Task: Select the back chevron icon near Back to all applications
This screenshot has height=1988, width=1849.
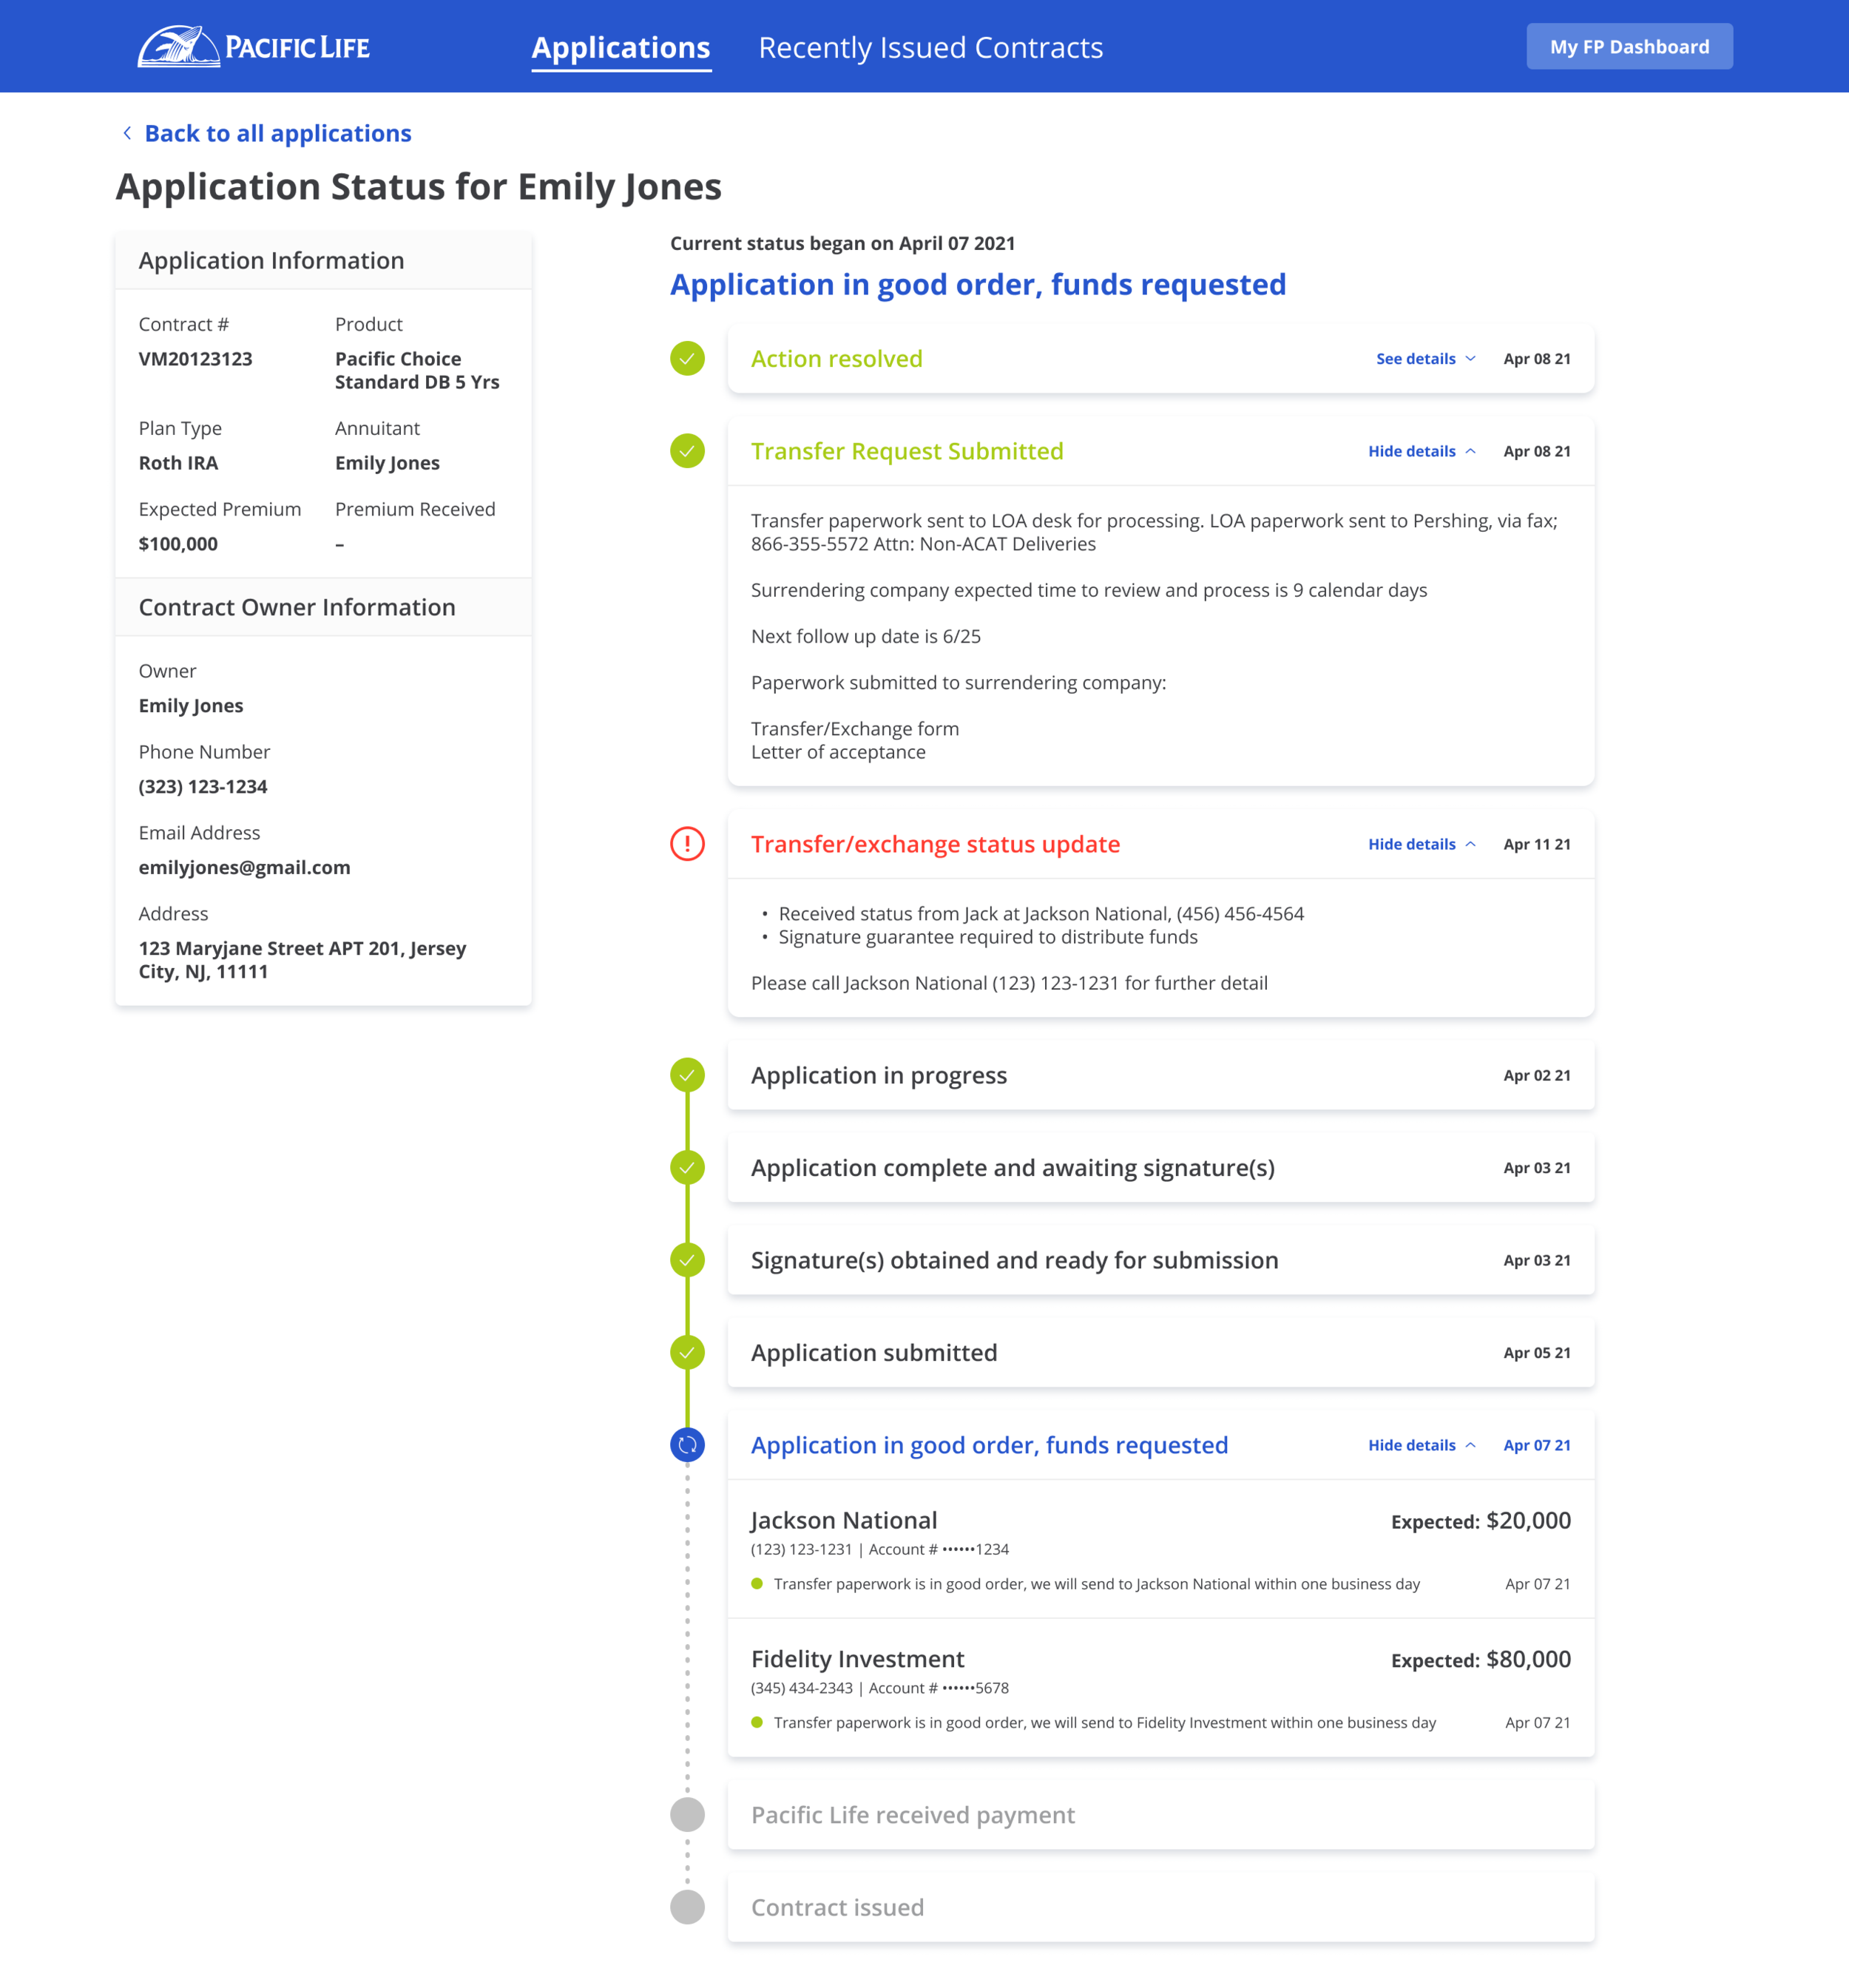Action: [x=127, y=132]
